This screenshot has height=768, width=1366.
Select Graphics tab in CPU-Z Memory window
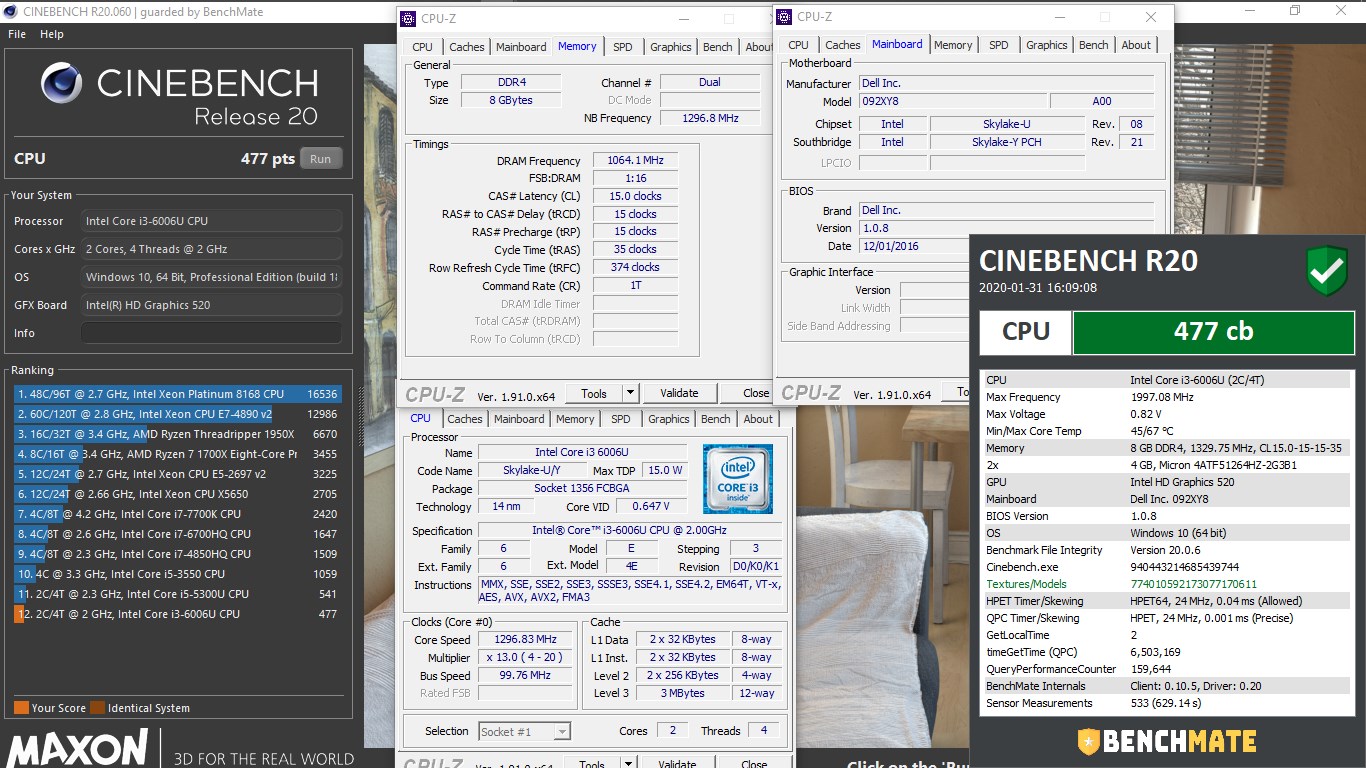point(670,47)
